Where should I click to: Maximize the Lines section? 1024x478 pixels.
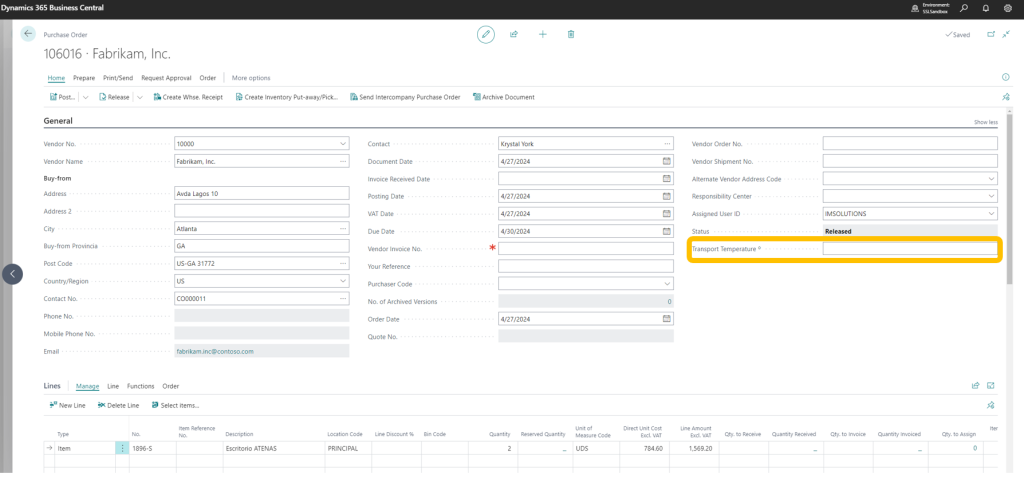[x=991, y=386]
